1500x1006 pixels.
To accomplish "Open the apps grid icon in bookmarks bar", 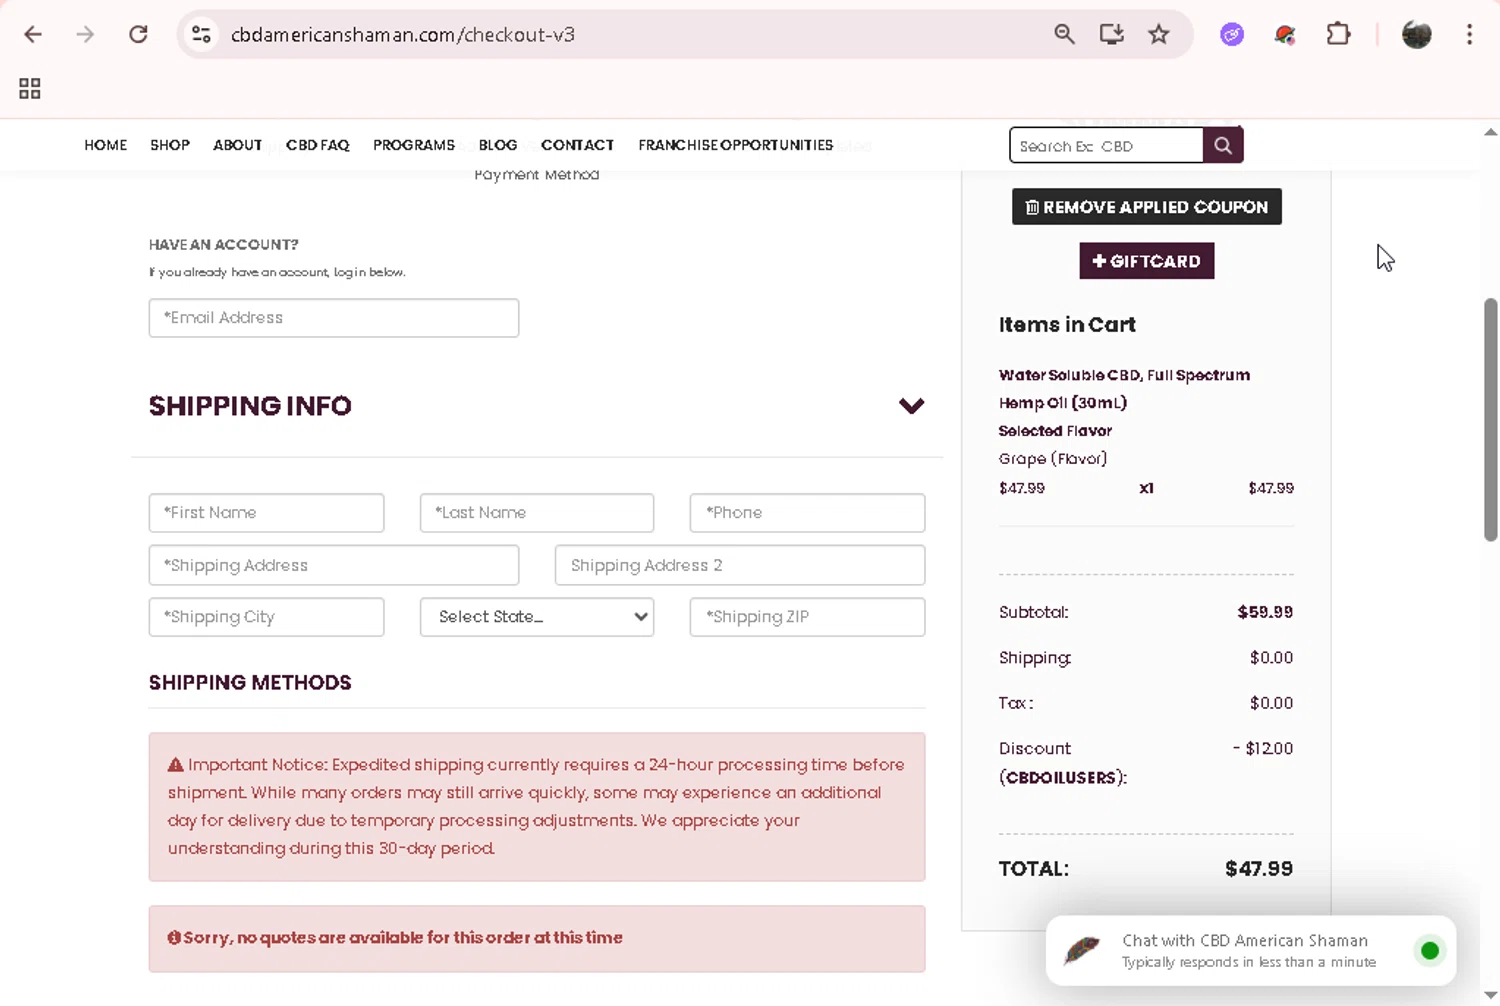I will pos(30,89).
